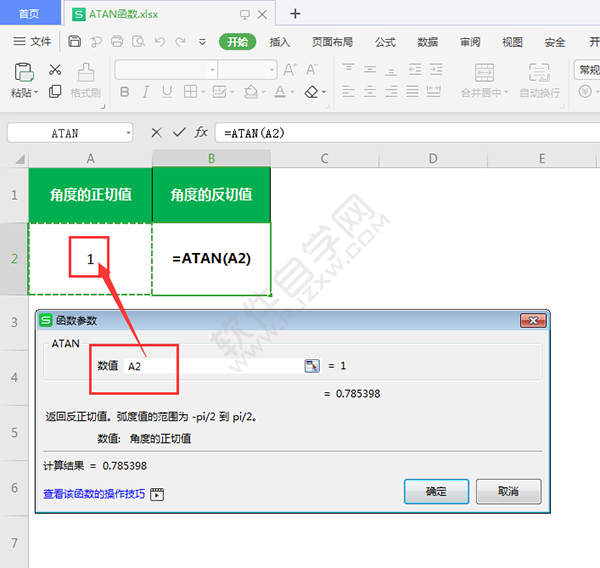The height and width of the screenshot is (568, 600).
Task: Click the Top Align icon
Action: click(348, 69)
